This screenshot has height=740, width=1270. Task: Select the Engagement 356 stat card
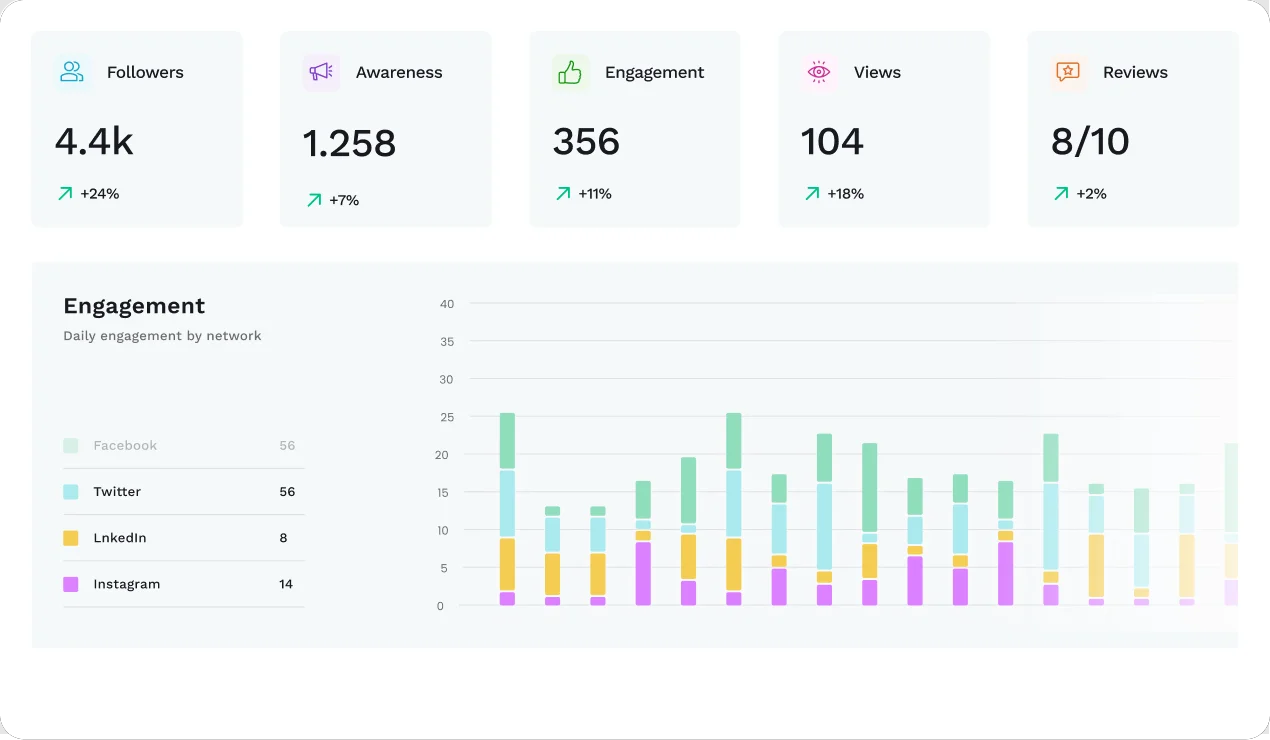click(x=635, y=129)
